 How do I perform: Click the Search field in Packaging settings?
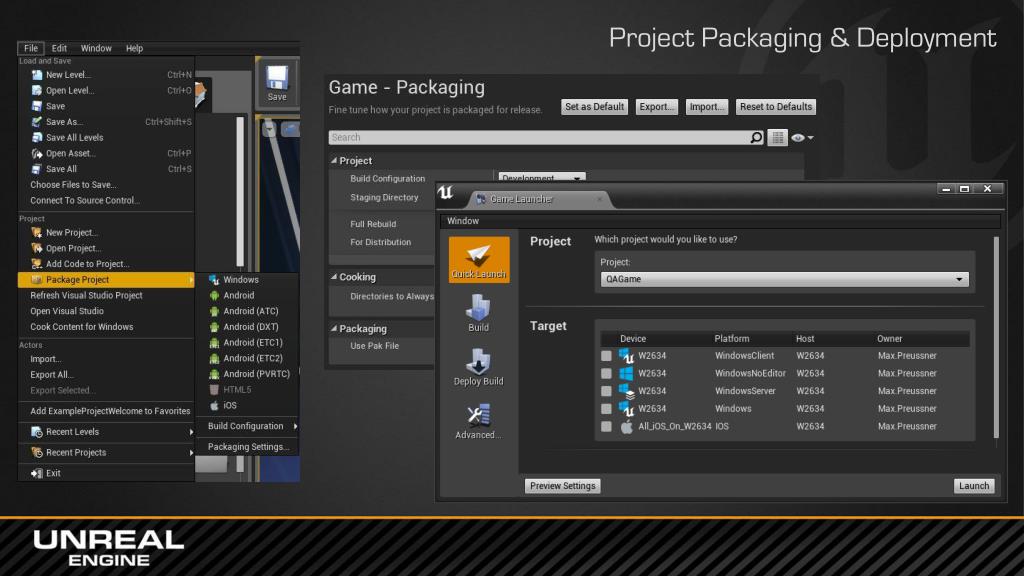click(539, 137)
